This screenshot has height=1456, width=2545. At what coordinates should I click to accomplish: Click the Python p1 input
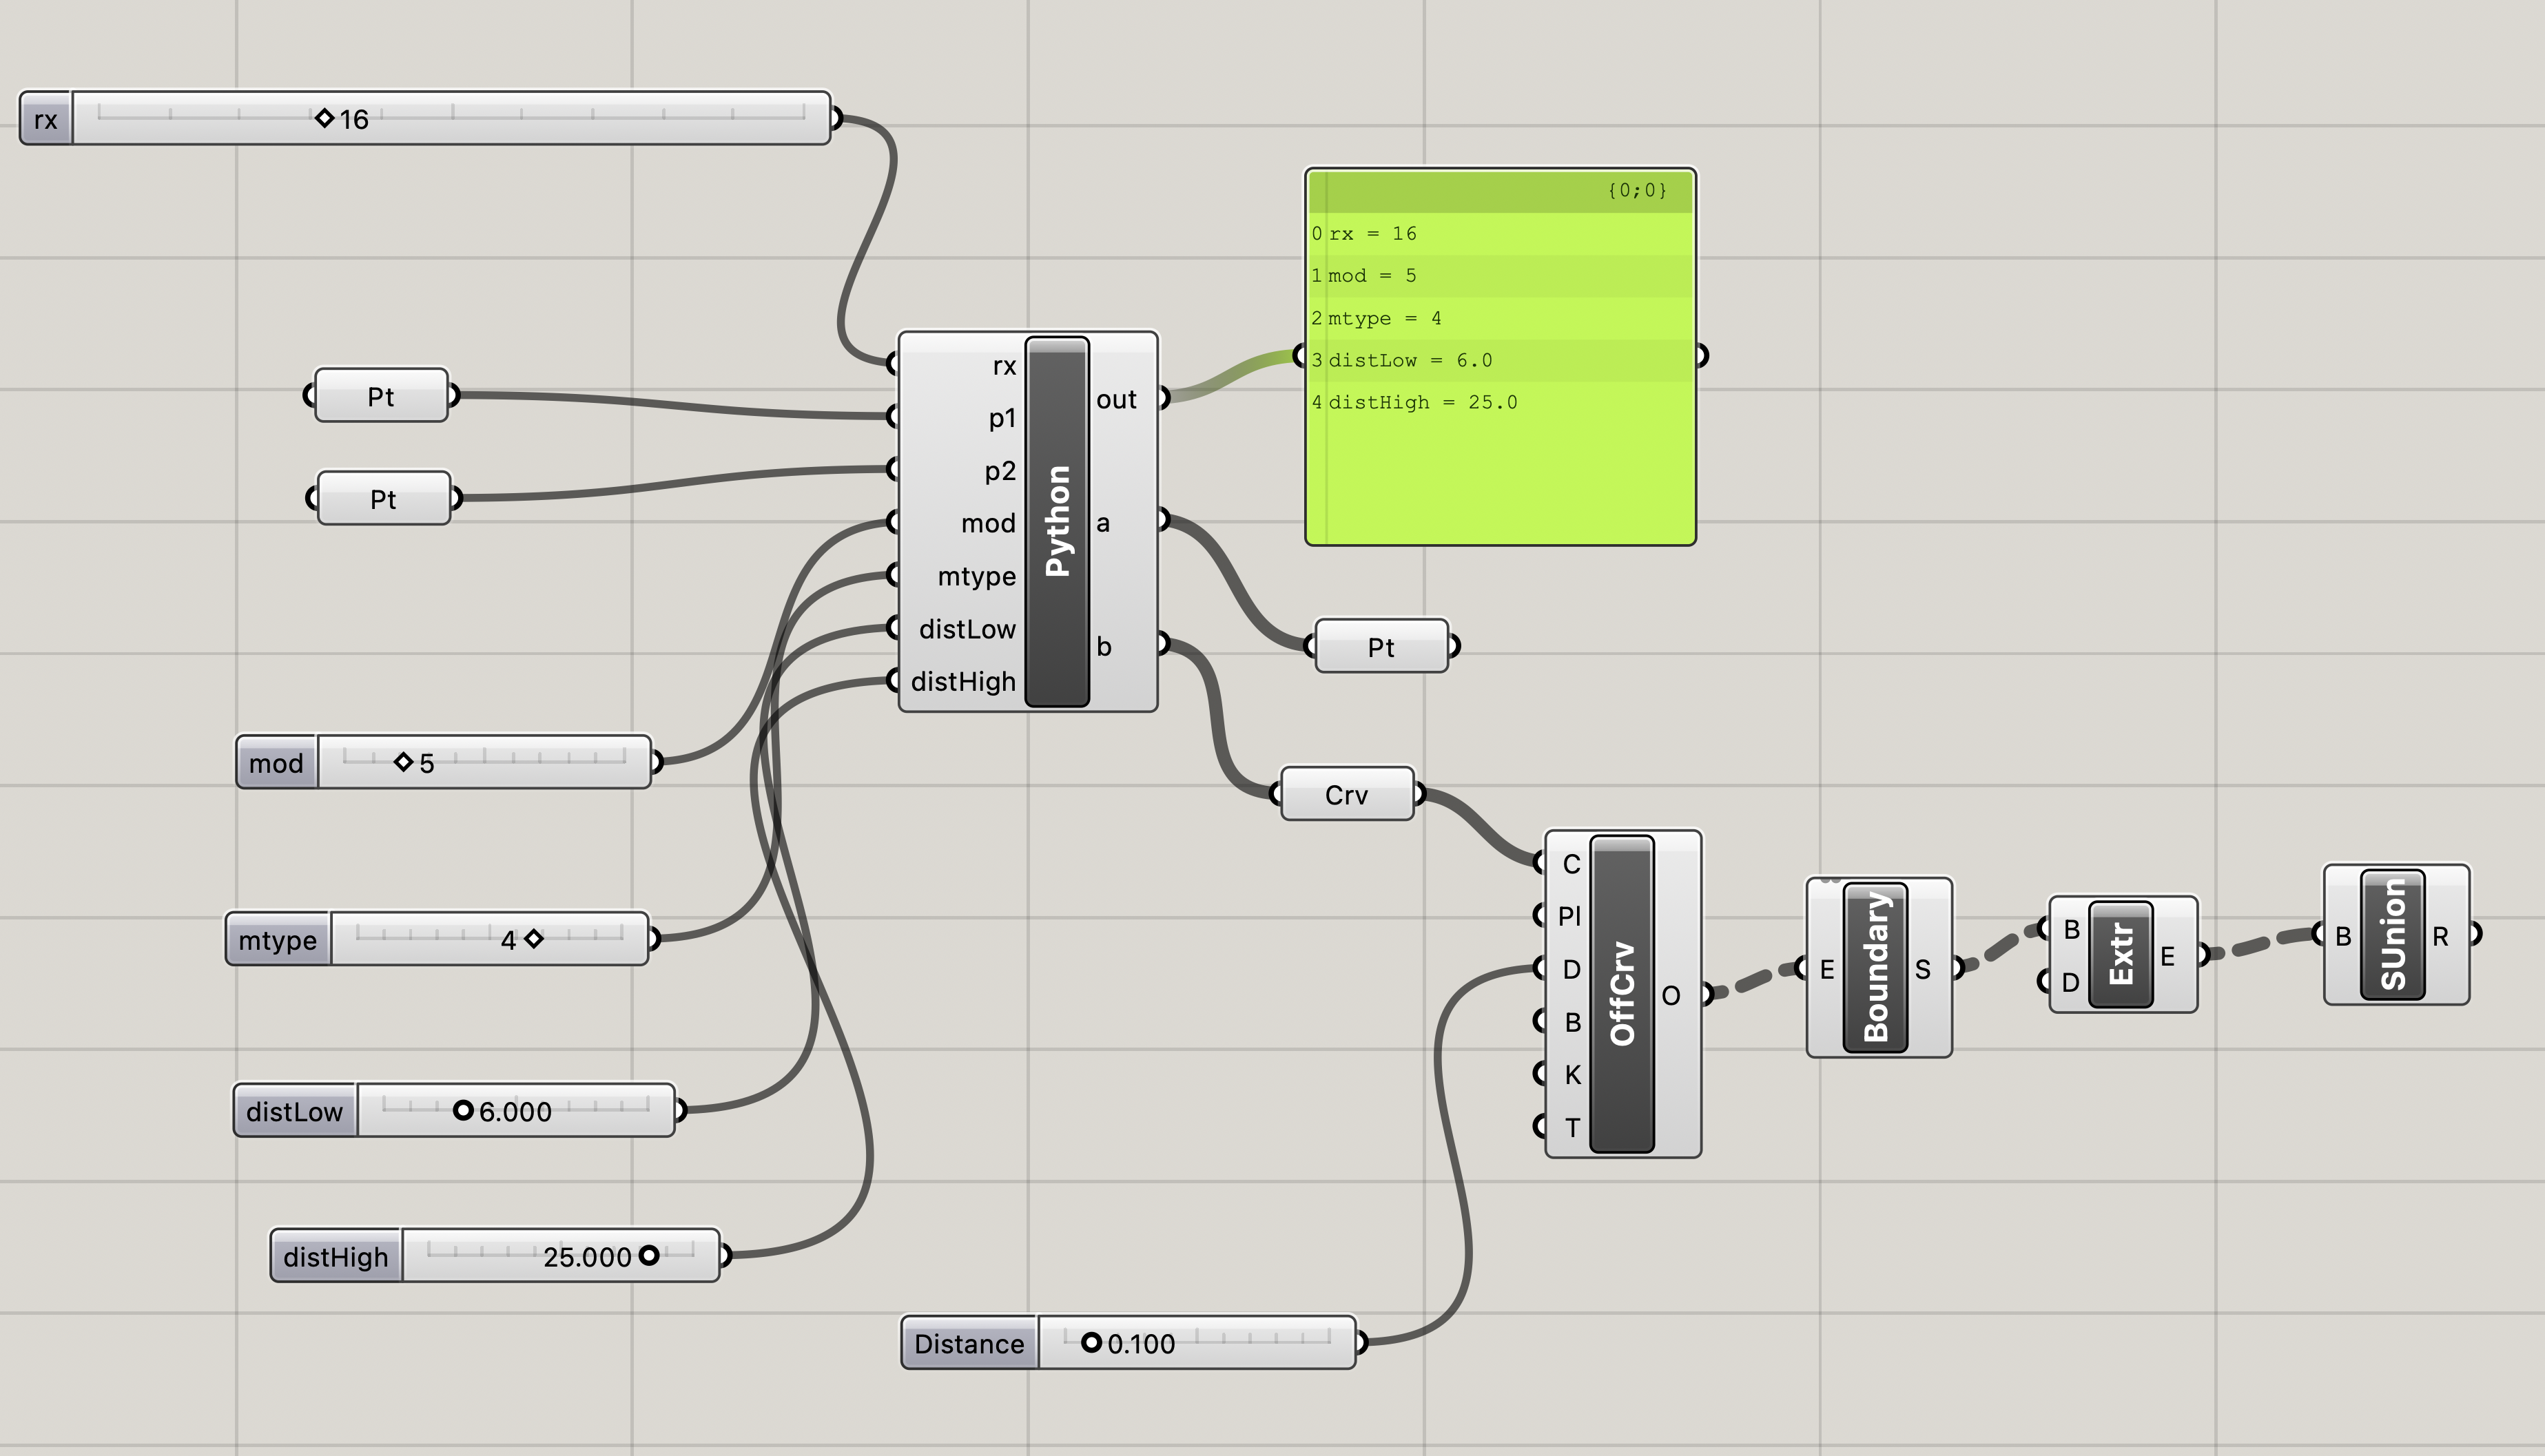[1002, 417]
